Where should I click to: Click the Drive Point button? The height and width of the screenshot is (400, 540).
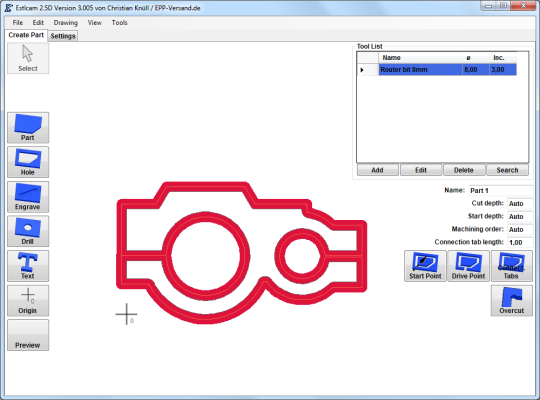tap(468, 266)
